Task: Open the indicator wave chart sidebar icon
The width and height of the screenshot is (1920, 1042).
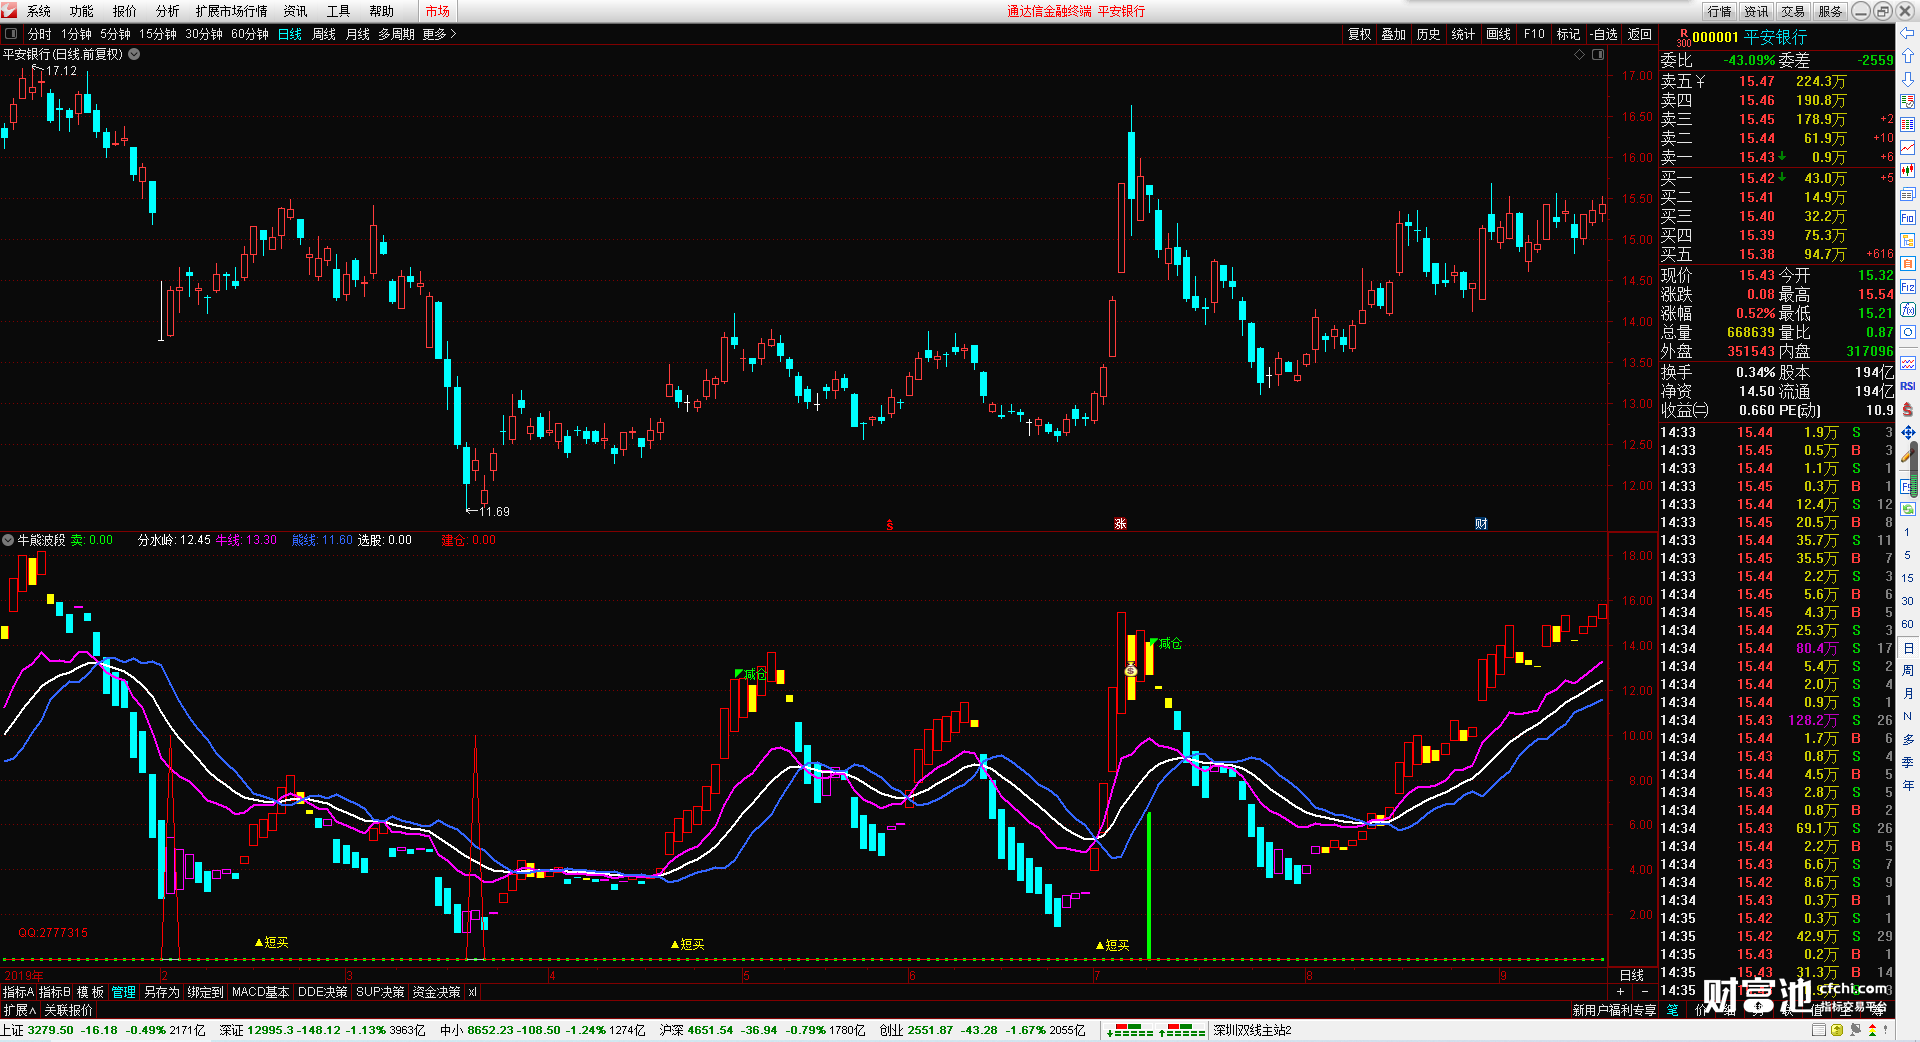Action: [1908, 362]
